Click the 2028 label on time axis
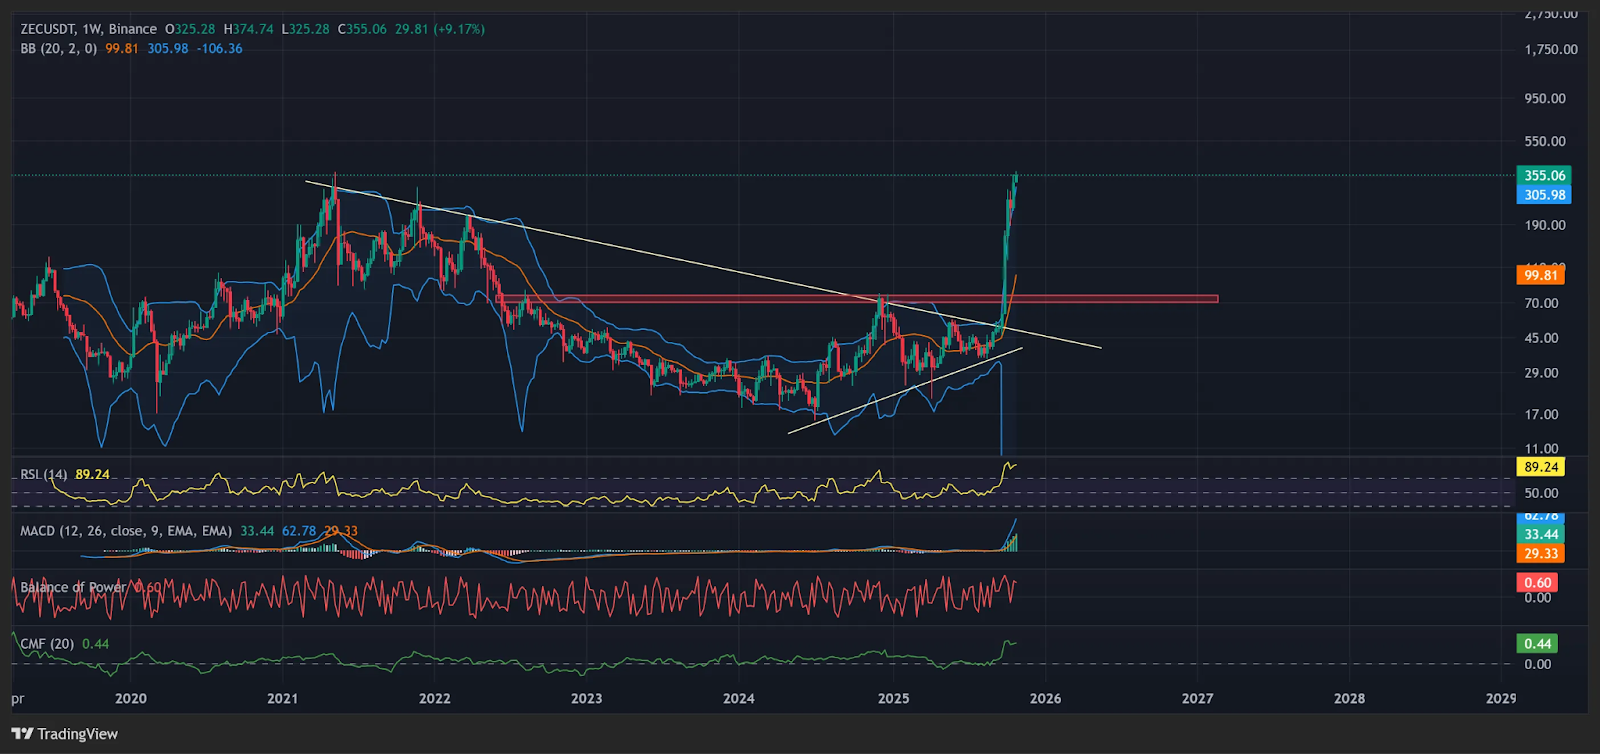 (x=1349, y=698)
